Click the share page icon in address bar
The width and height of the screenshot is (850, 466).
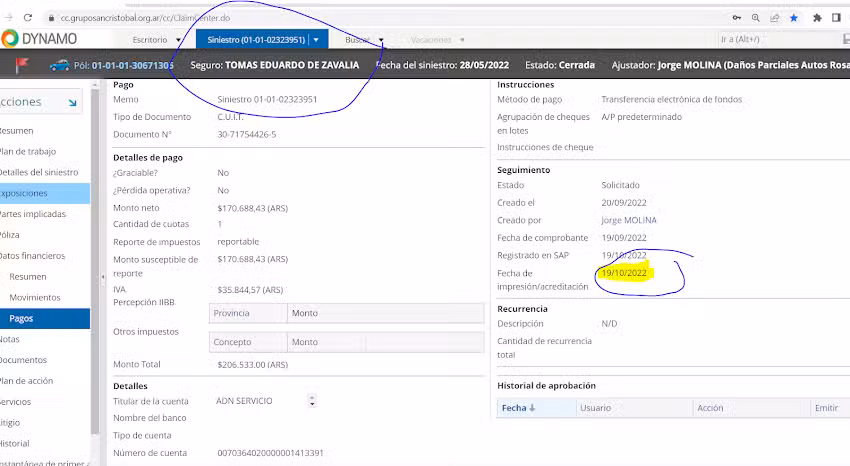pos(775,18)
